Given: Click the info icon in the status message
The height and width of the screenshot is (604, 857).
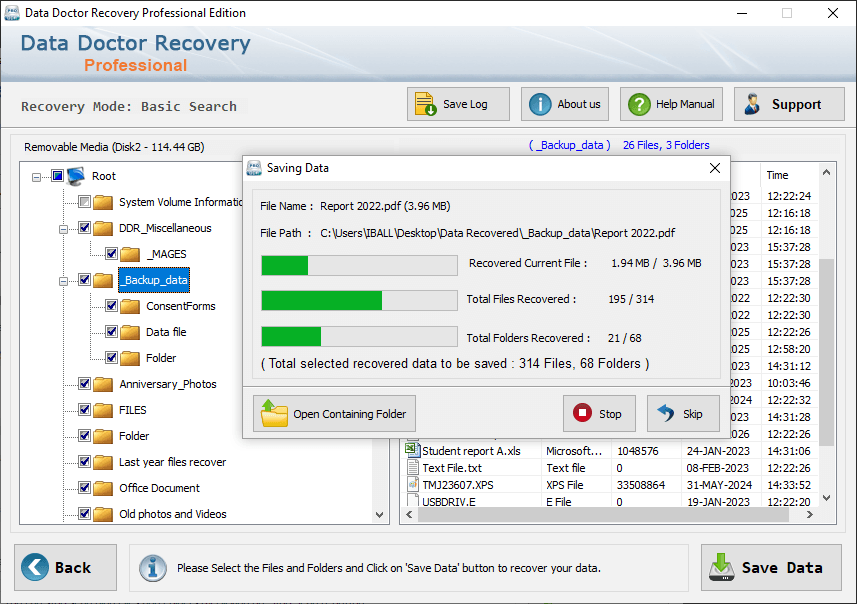Looking at the screenshot, I should pos(152,568).
